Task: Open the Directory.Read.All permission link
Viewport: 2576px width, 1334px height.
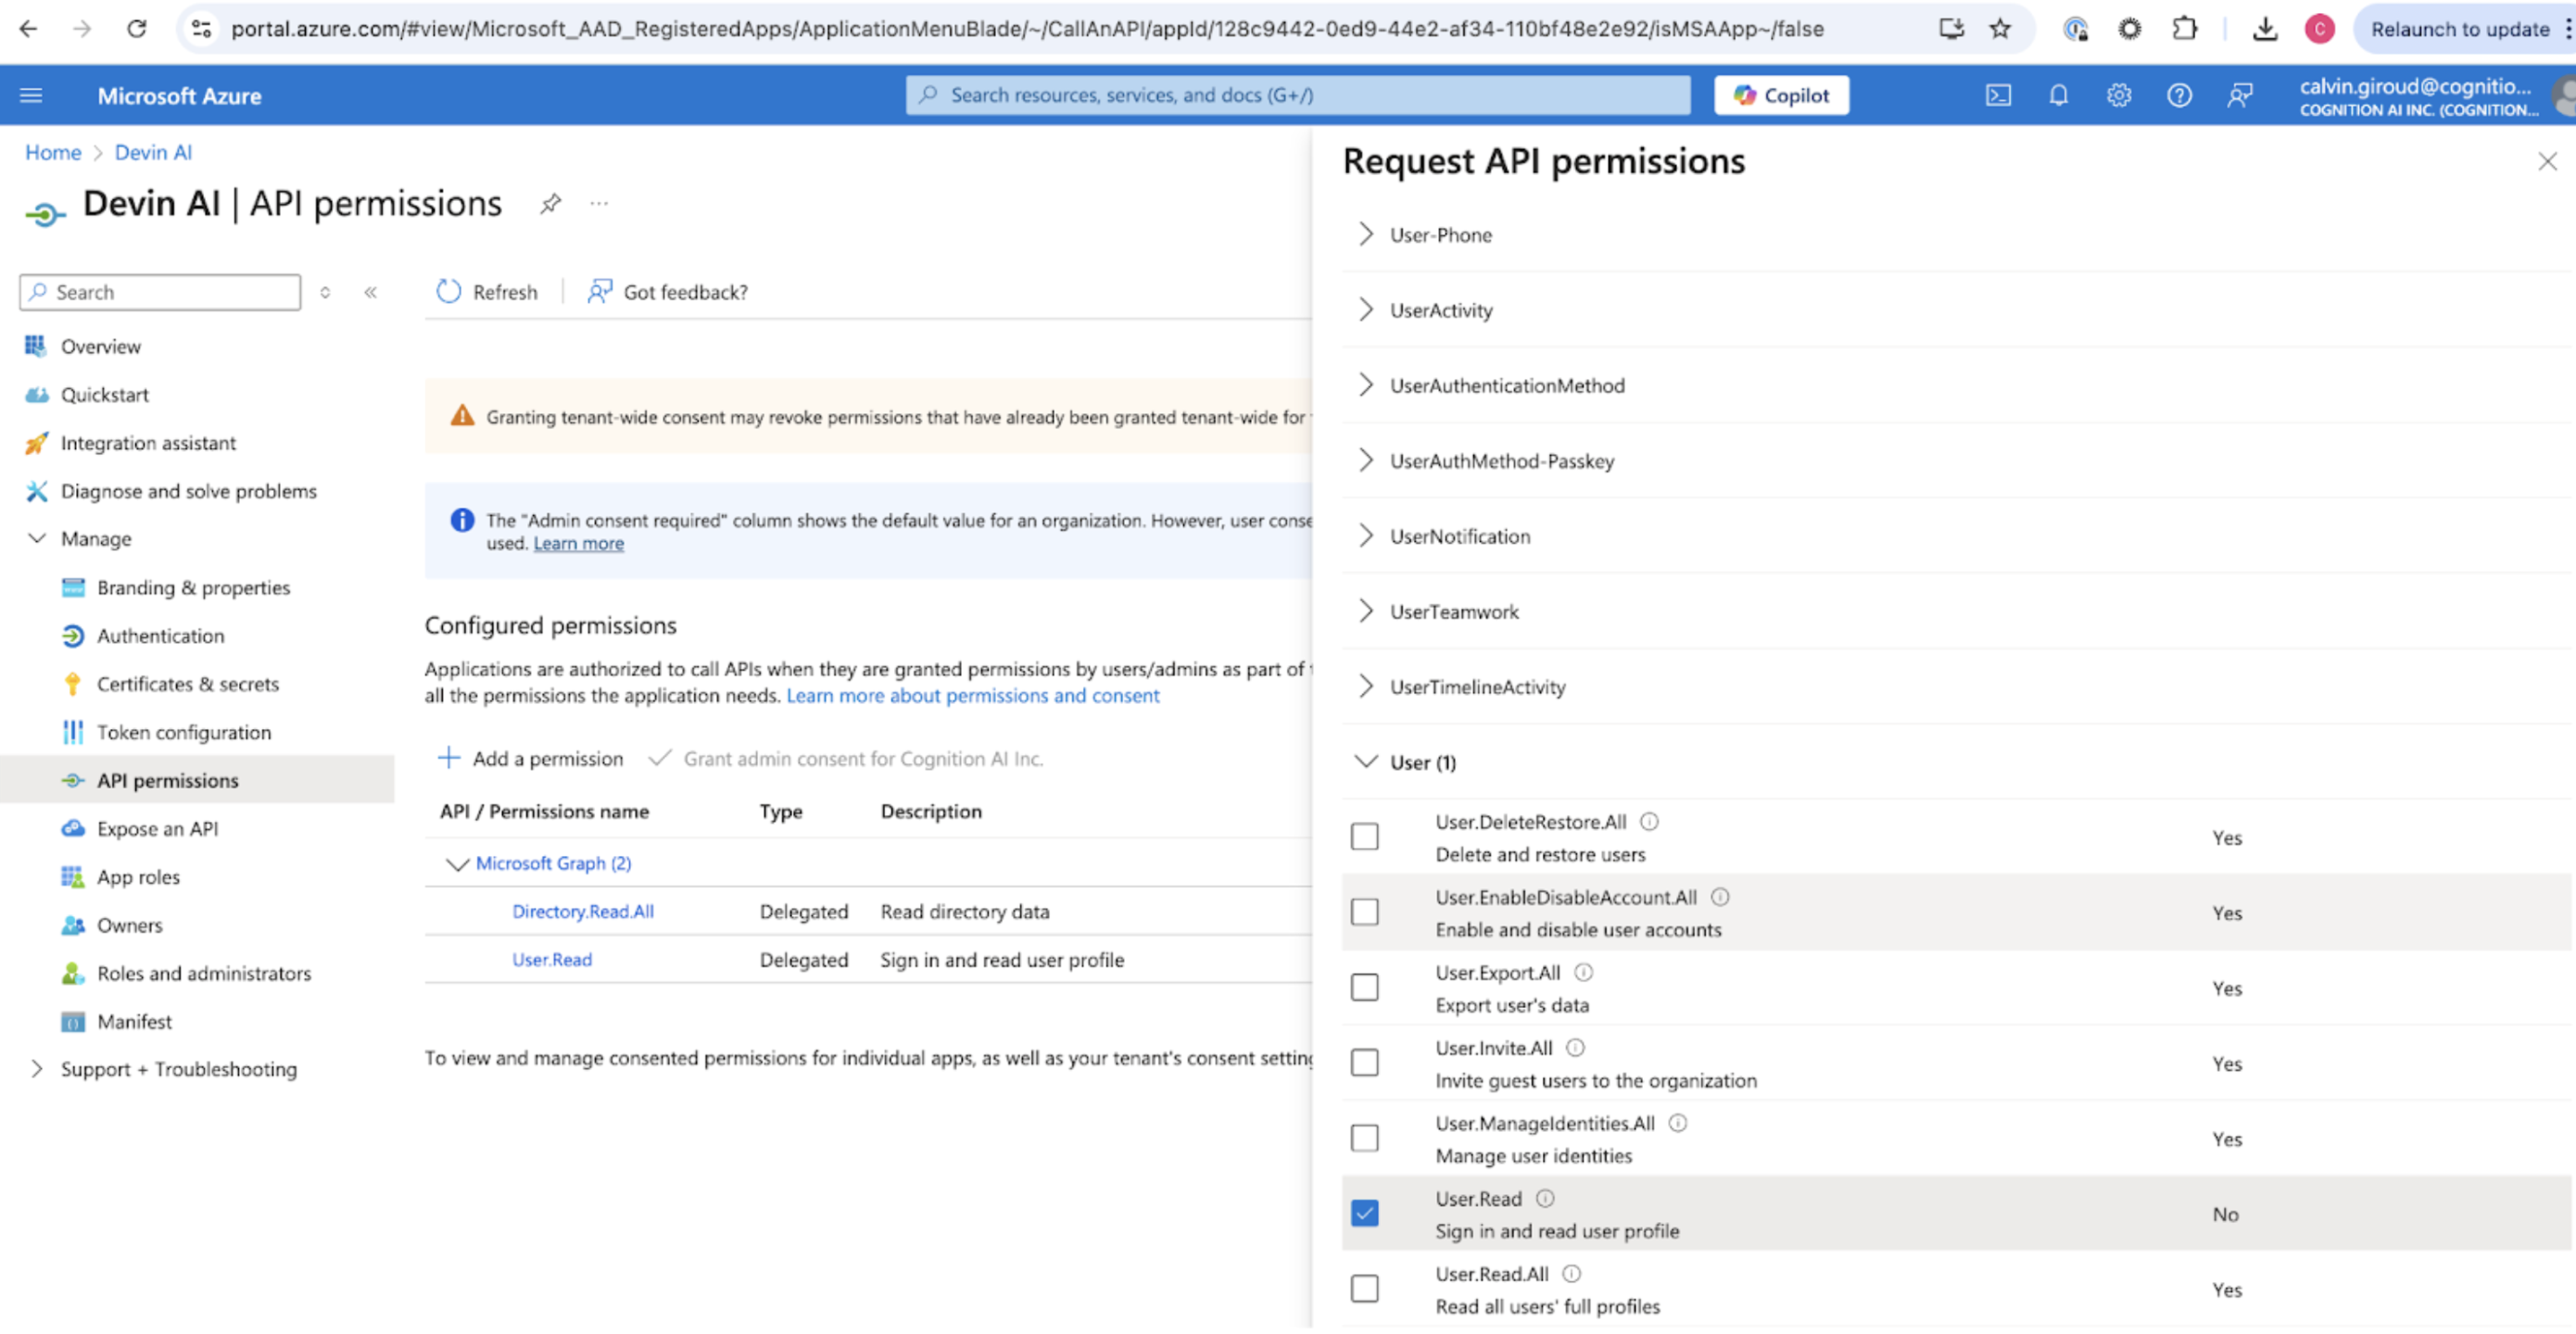Action: 582,911
